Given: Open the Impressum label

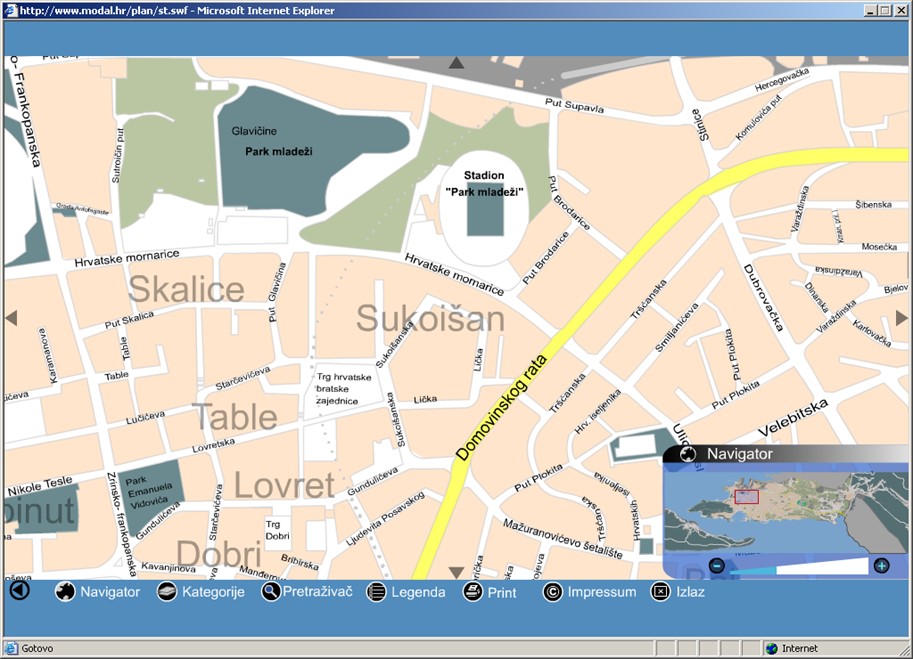Looking at the screenshot, I should click(x=601, y=592).
